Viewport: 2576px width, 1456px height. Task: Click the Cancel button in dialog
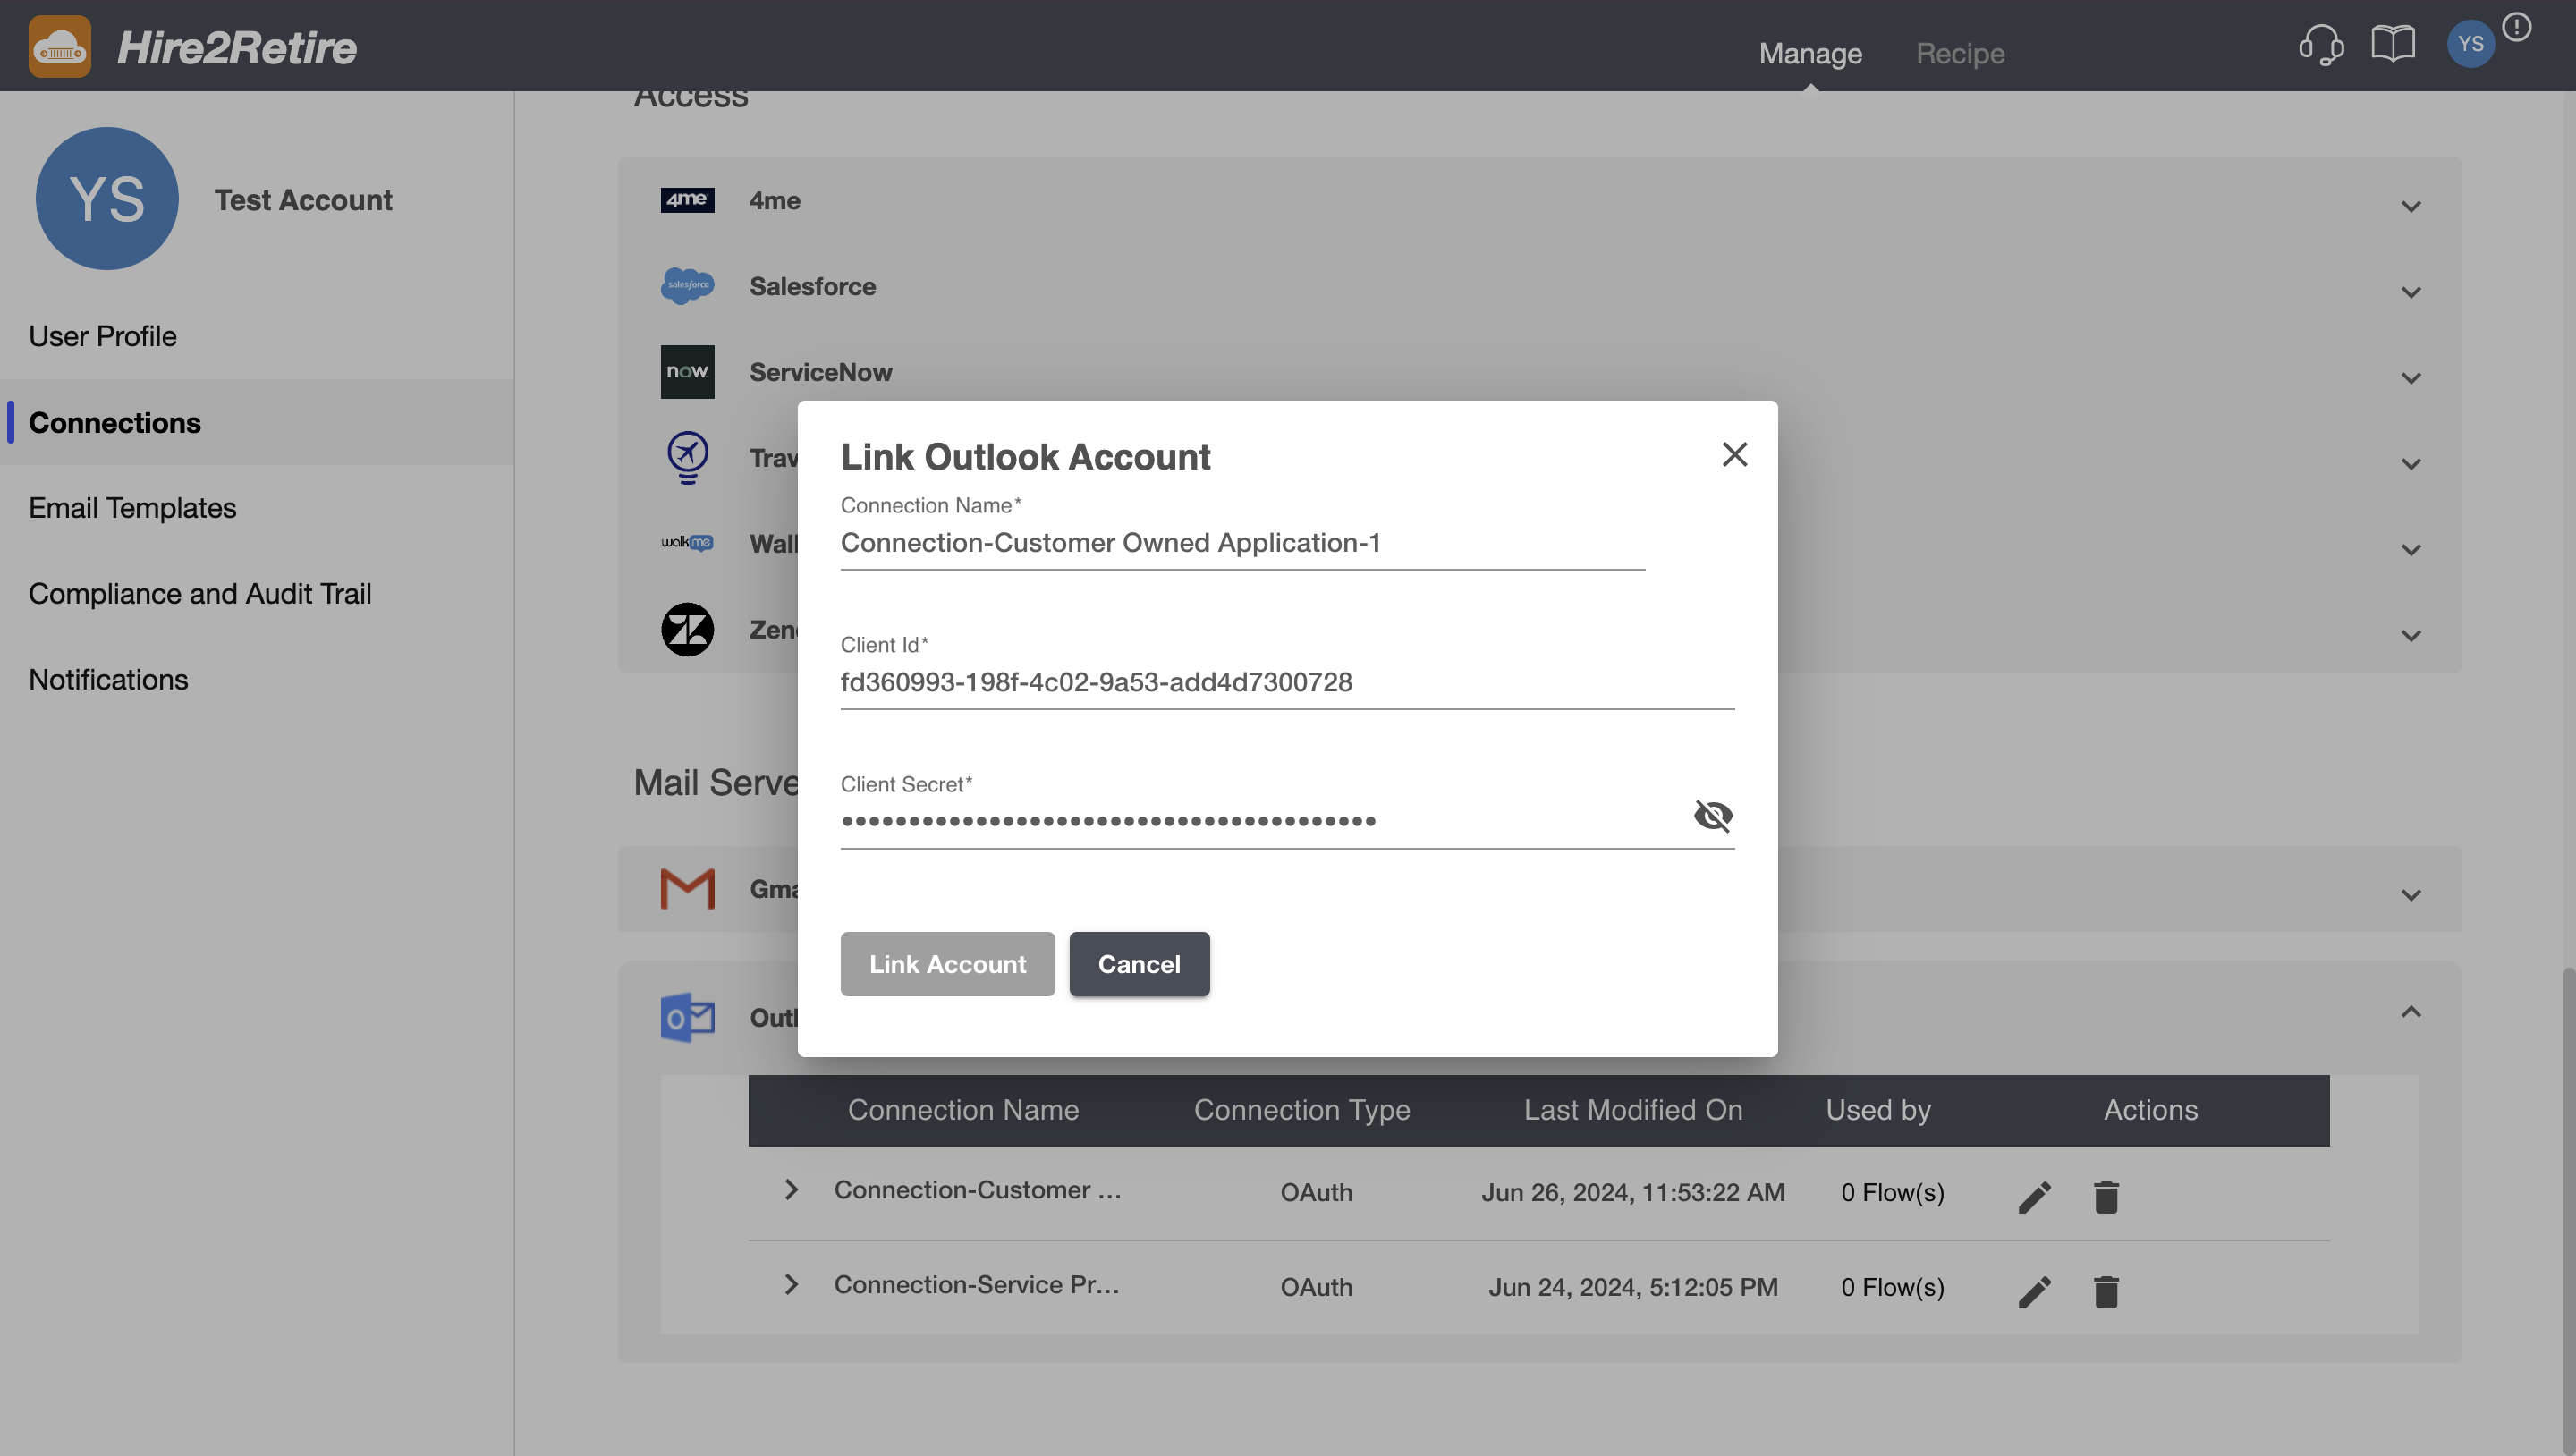1138,964
